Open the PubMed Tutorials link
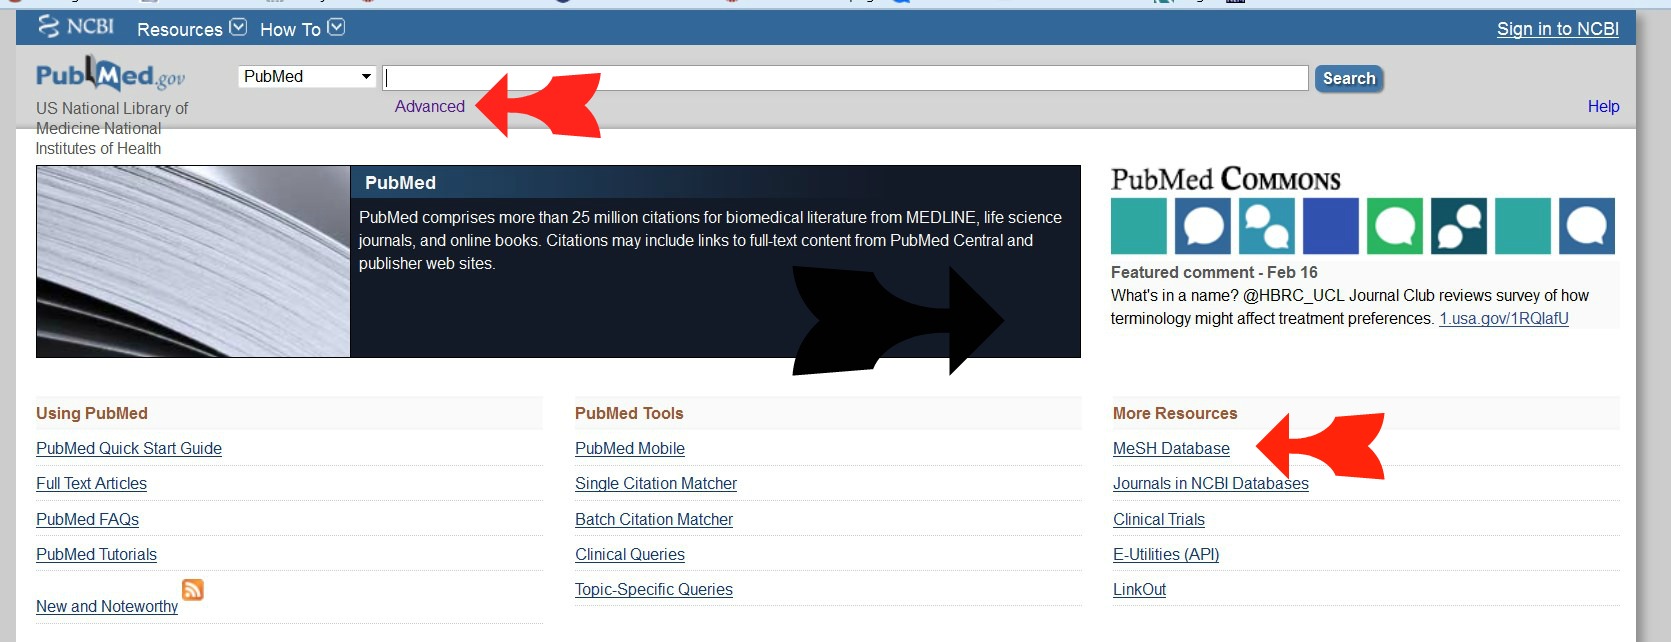The width and height of the screenshot is (1671, 642). 96,554
